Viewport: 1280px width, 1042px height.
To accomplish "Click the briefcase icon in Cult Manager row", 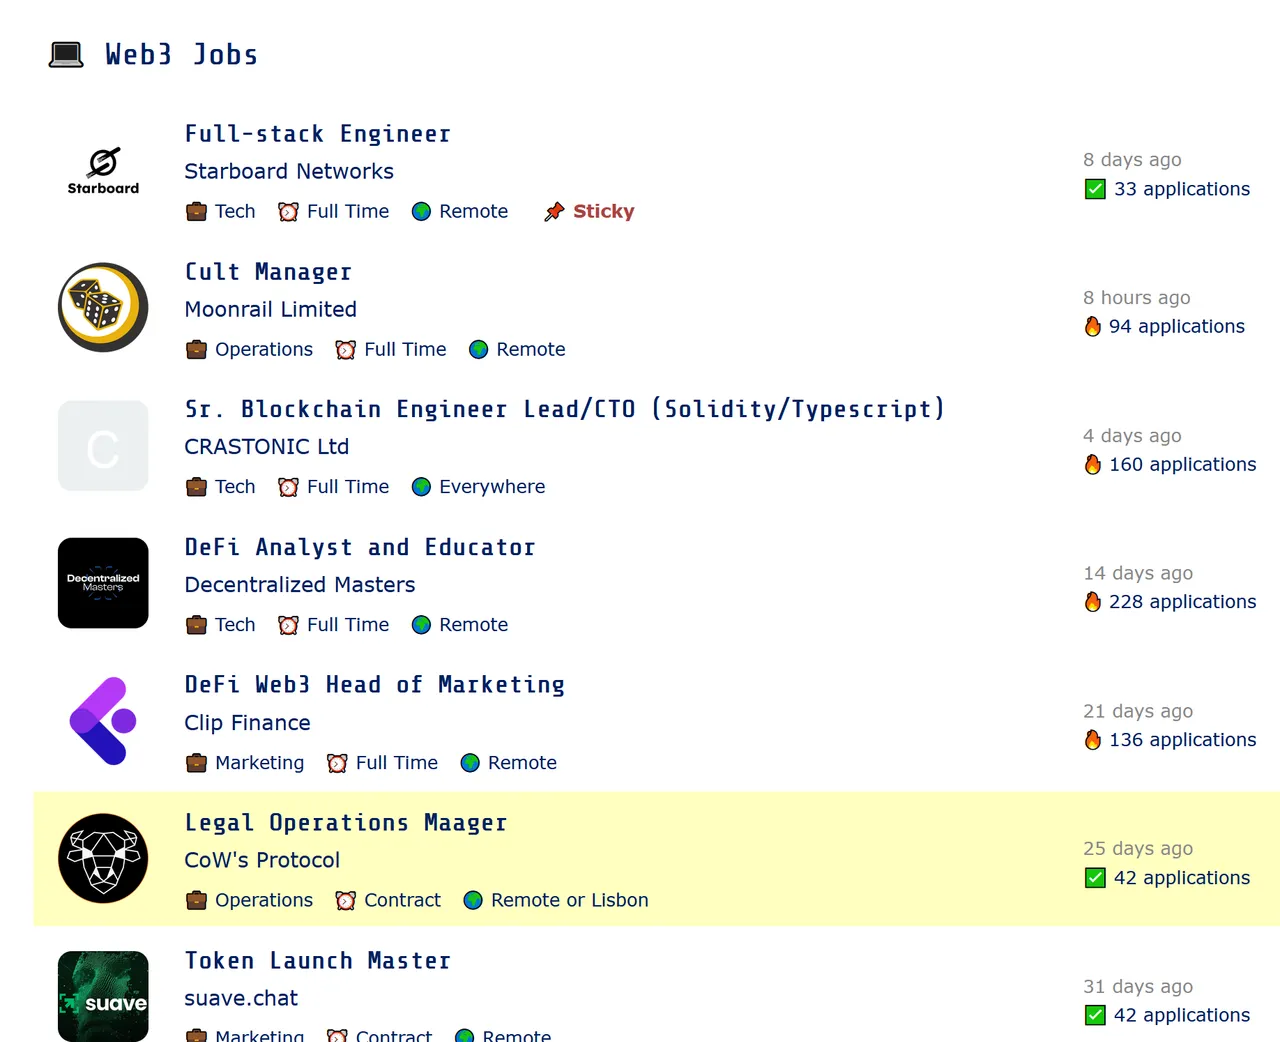I will pos(196,350).
